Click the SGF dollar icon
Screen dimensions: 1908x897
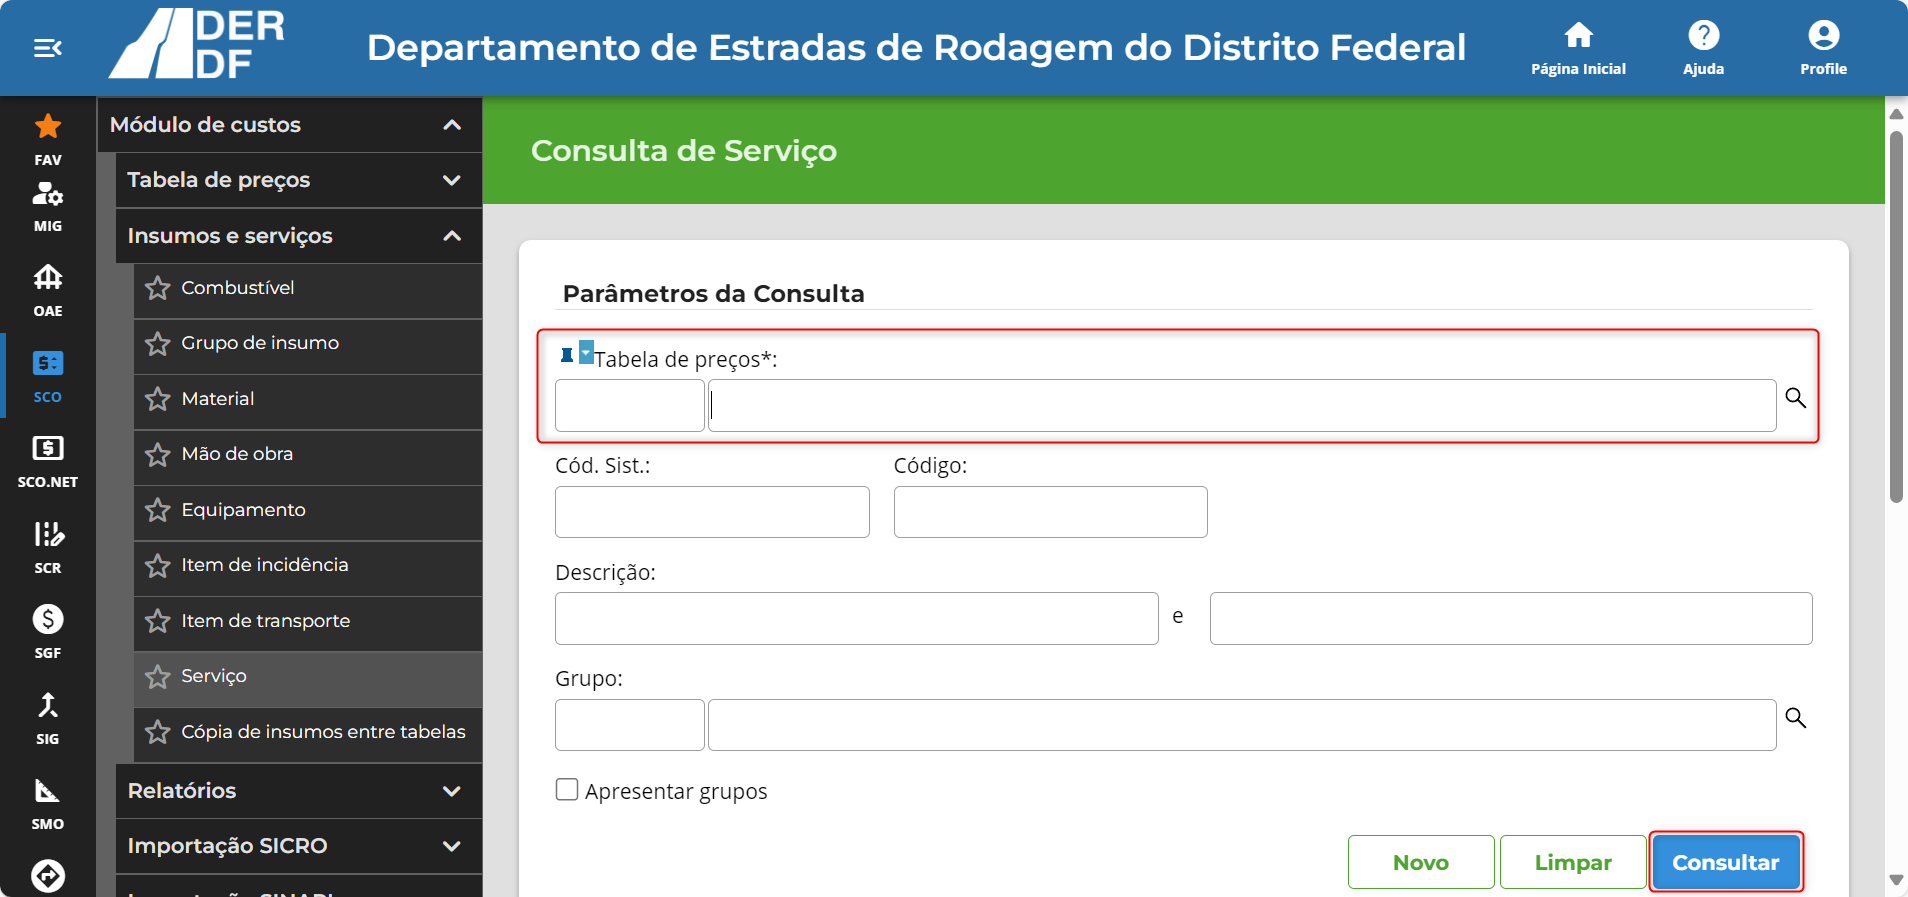pyautogui.click(x=48, y=619)
